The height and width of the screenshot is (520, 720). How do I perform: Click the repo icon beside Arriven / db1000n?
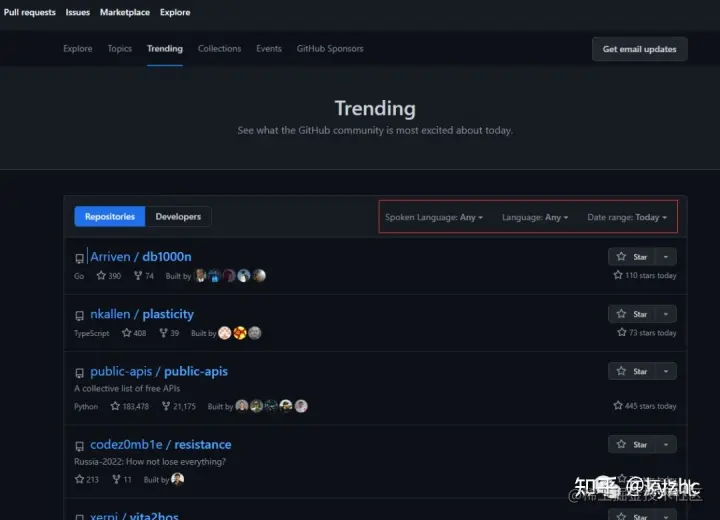pos(79,258)
